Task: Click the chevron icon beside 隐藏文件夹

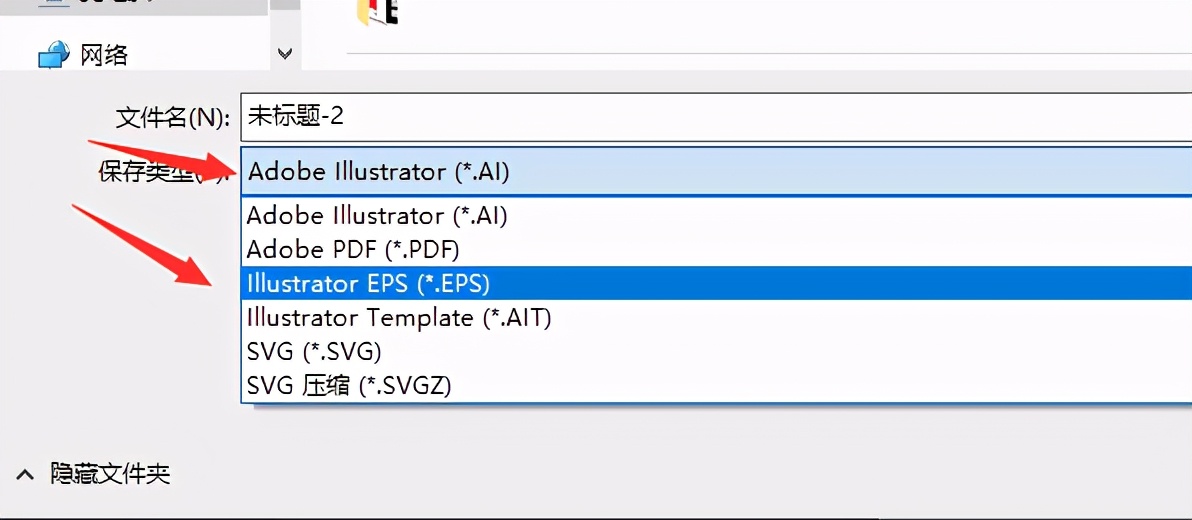Action: click(x=22, y=473)
